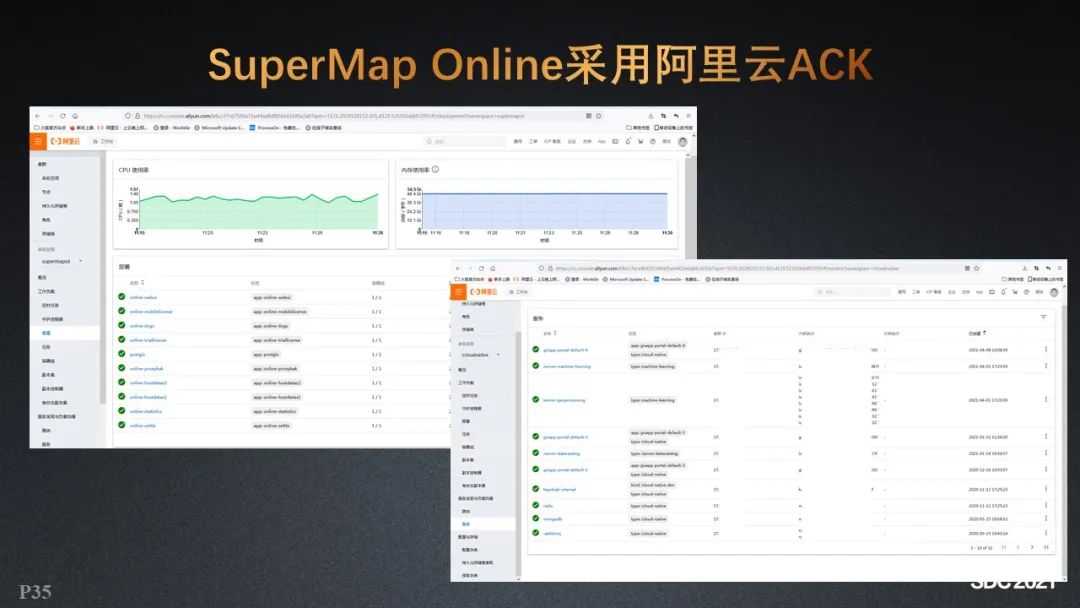Sort services by the creation time column arrow
The height and width of the screenshot is (608, 1080).
[985, 333]
